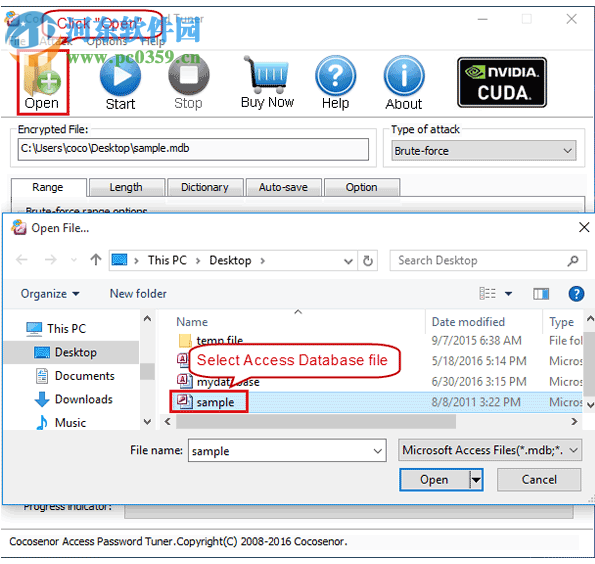595x564 pixels.
Task: Sort by Date modified column
Action: (468, 322)
